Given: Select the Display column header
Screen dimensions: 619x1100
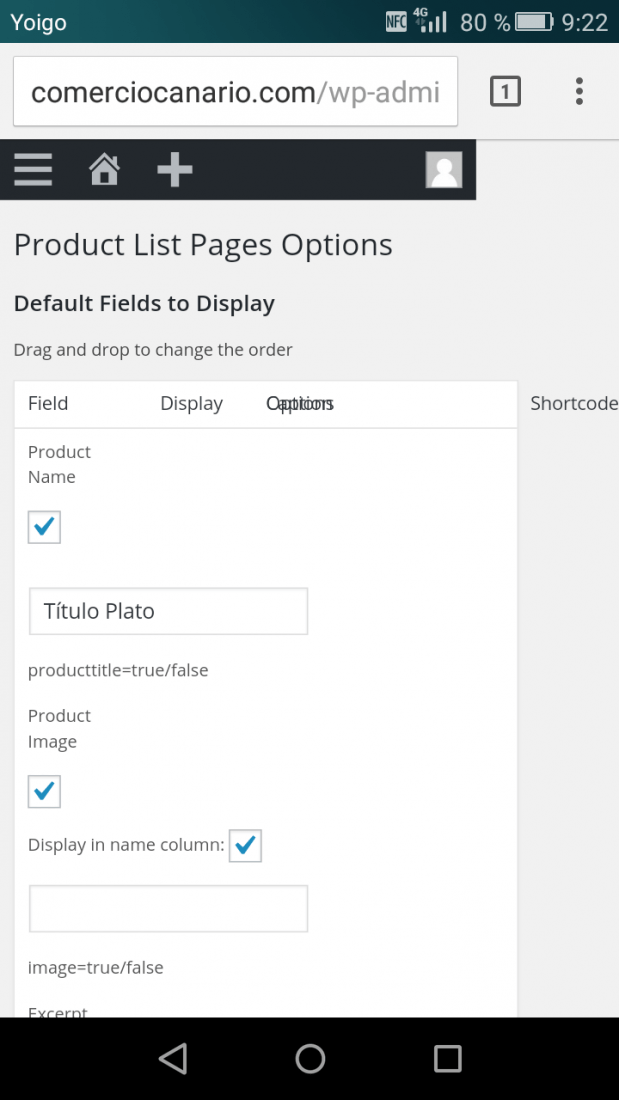Looking at the screenshot, I should coord(192,403).
